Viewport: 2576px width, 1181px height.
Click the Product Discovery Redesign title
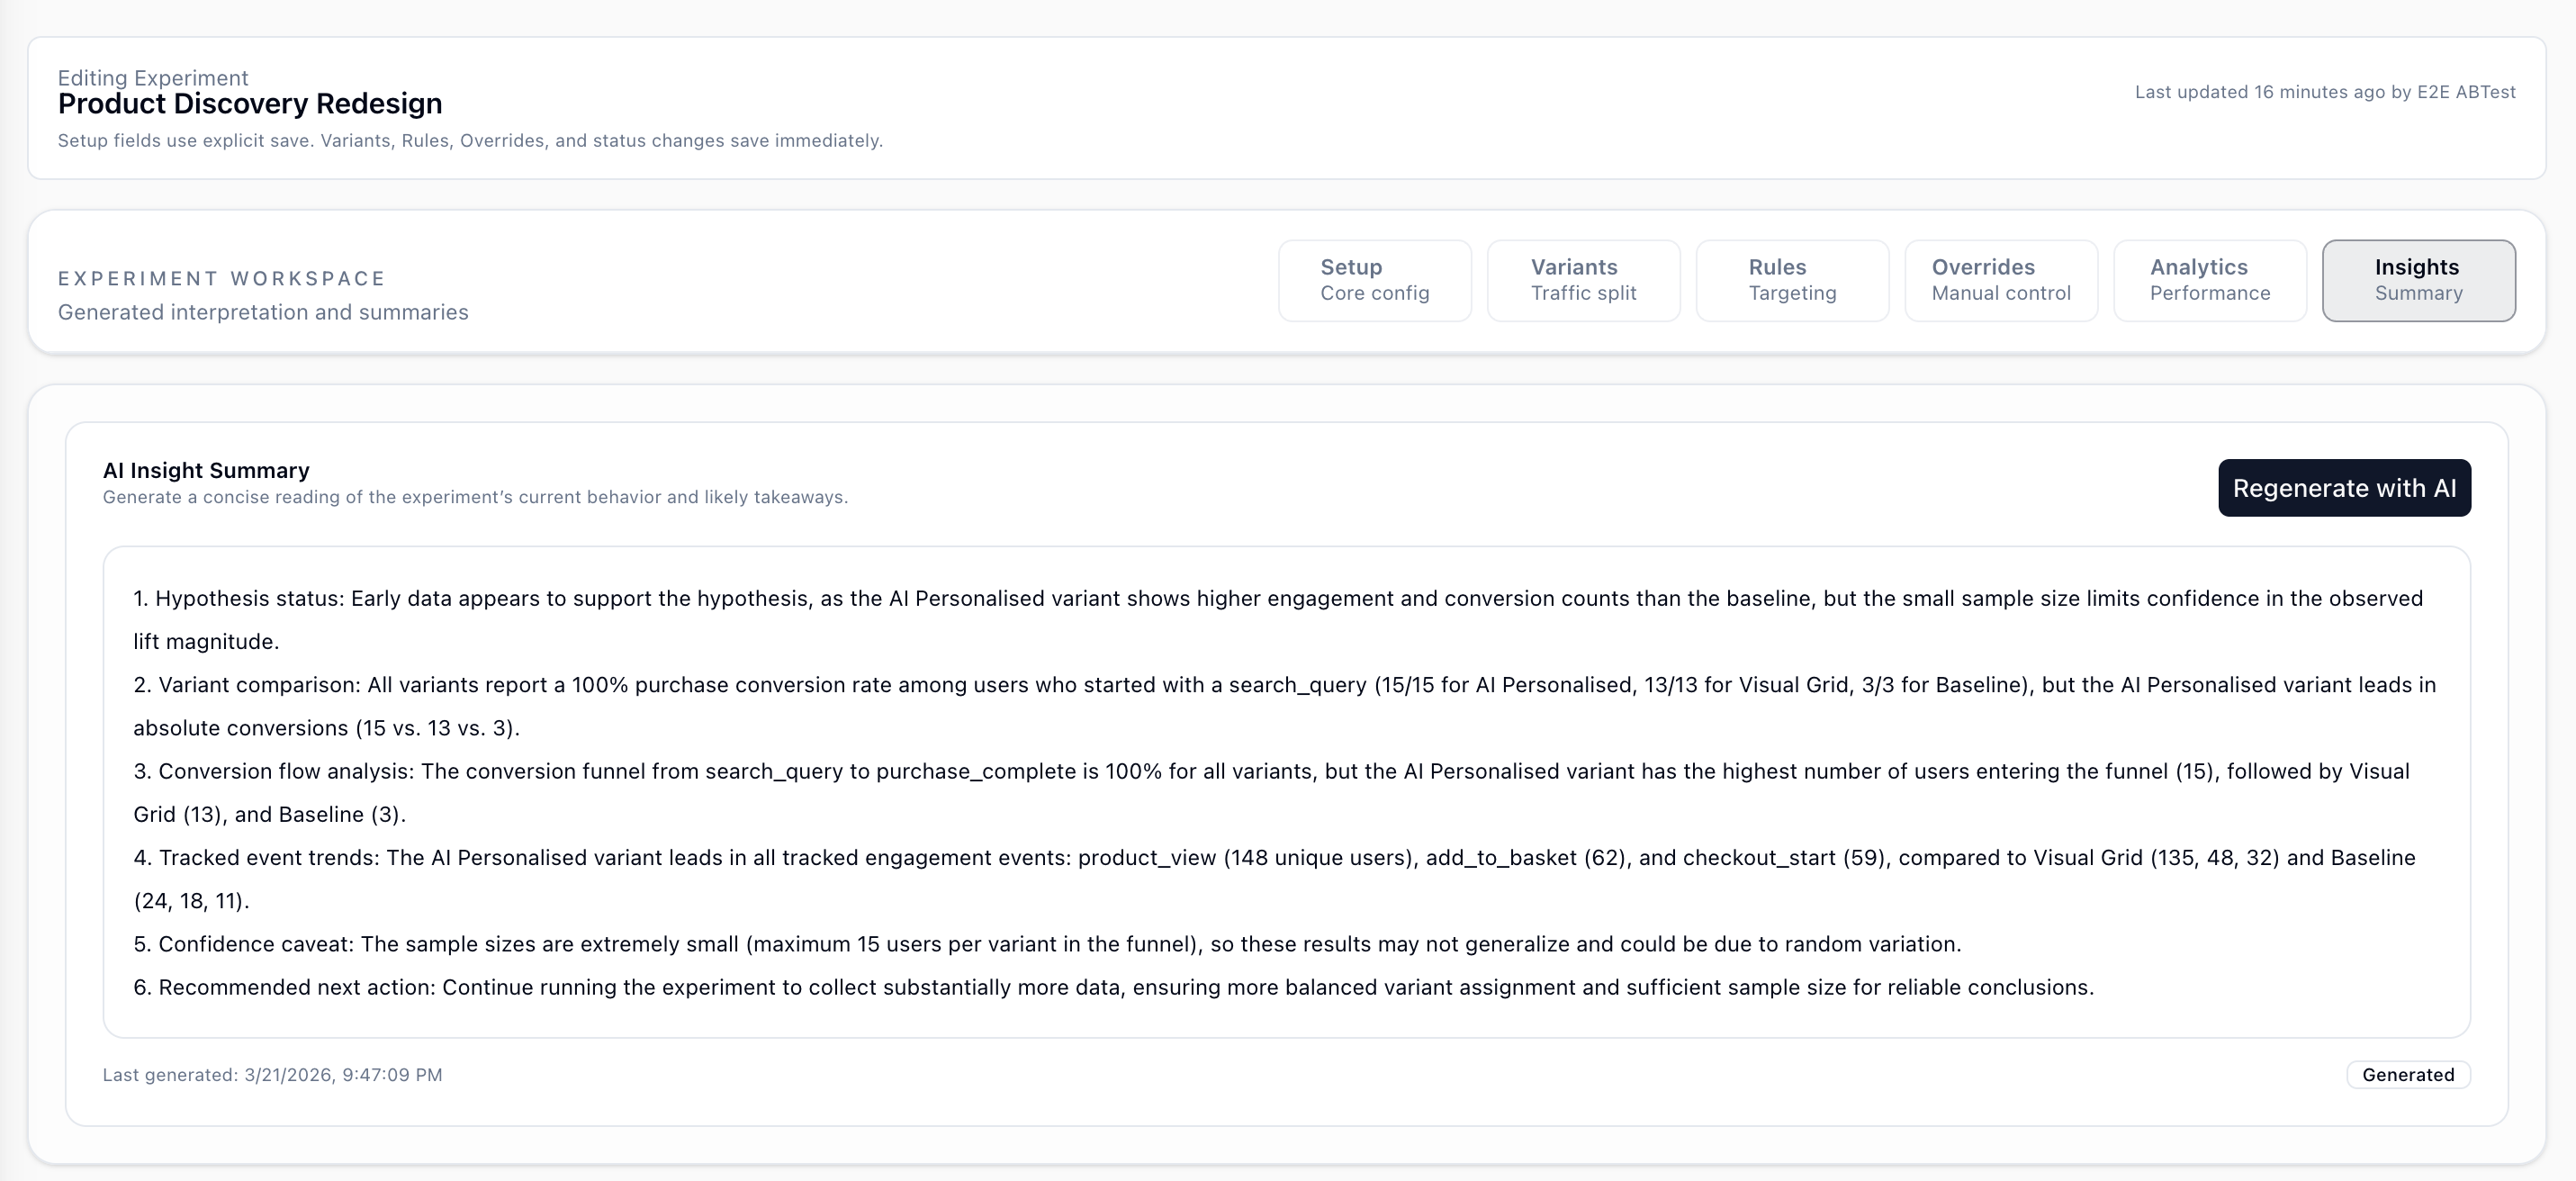[250, 103]
